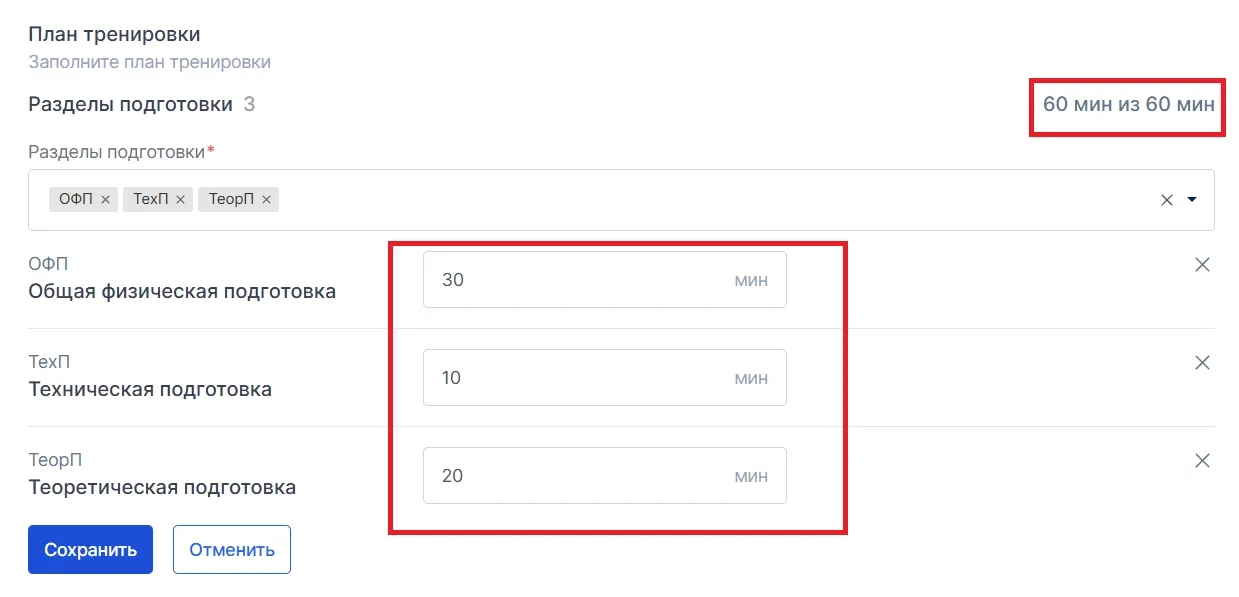Select the ОФП chip label
The image size is (1239, 597).
tap(76, 200)
